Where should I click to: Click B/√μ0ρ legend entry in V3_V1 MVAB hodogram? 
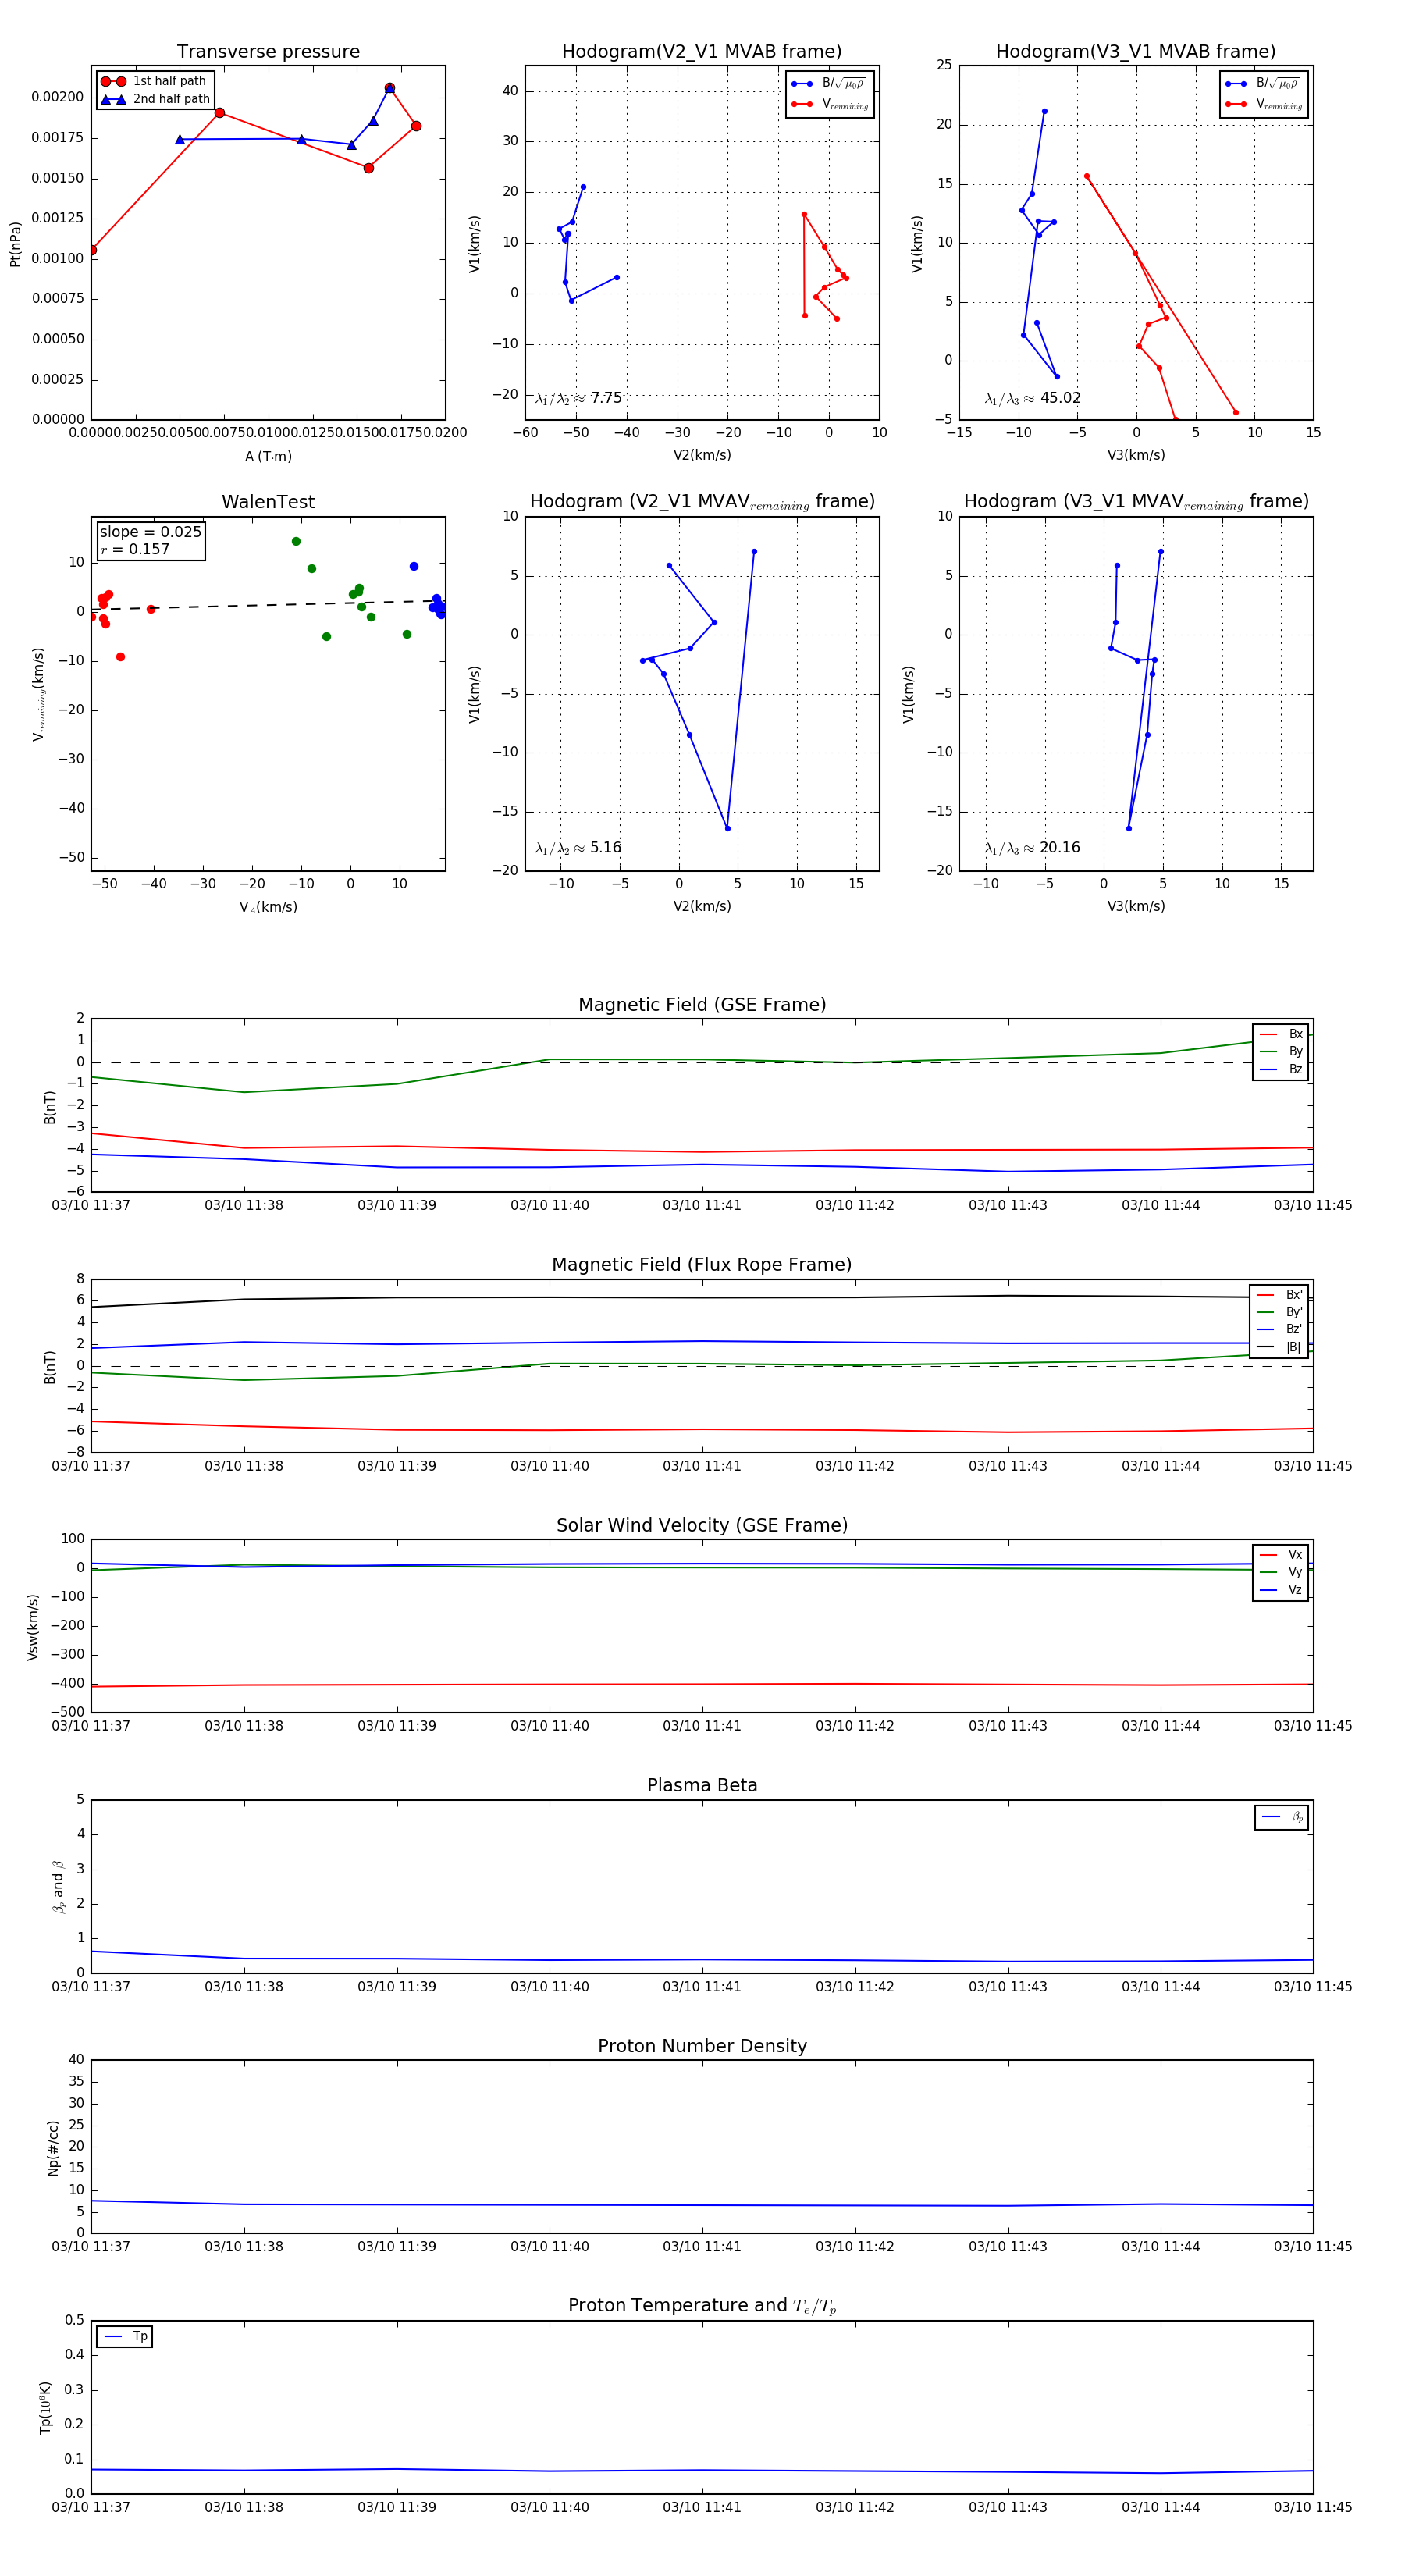click(x=1263, y=84)
